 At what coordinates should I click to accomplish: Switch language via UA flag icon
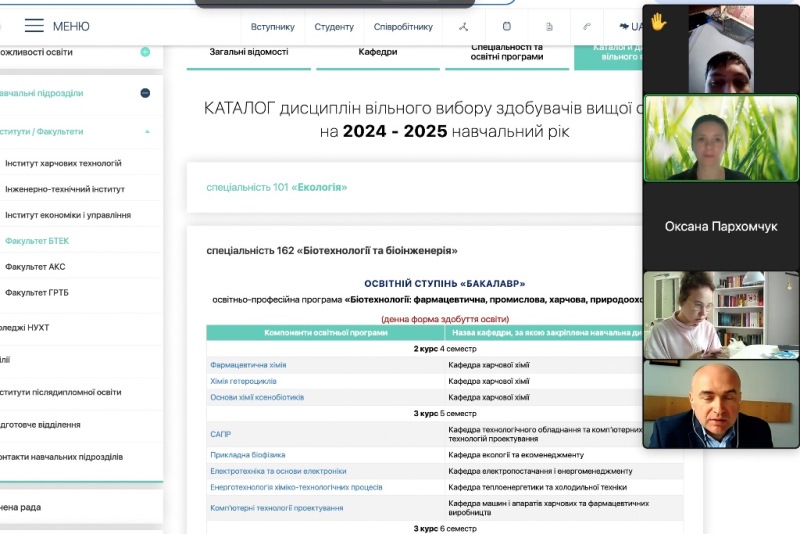tap(631, 27)
